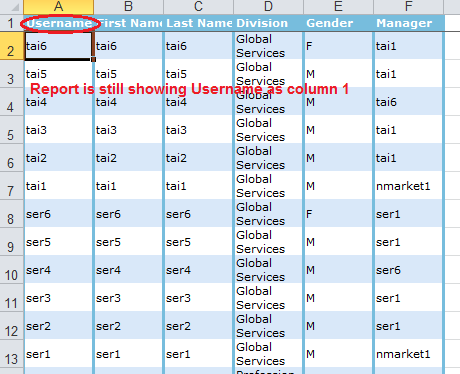Select row 13 header
This screenshot has height=374, width=460.
click(x=11, y=354)
